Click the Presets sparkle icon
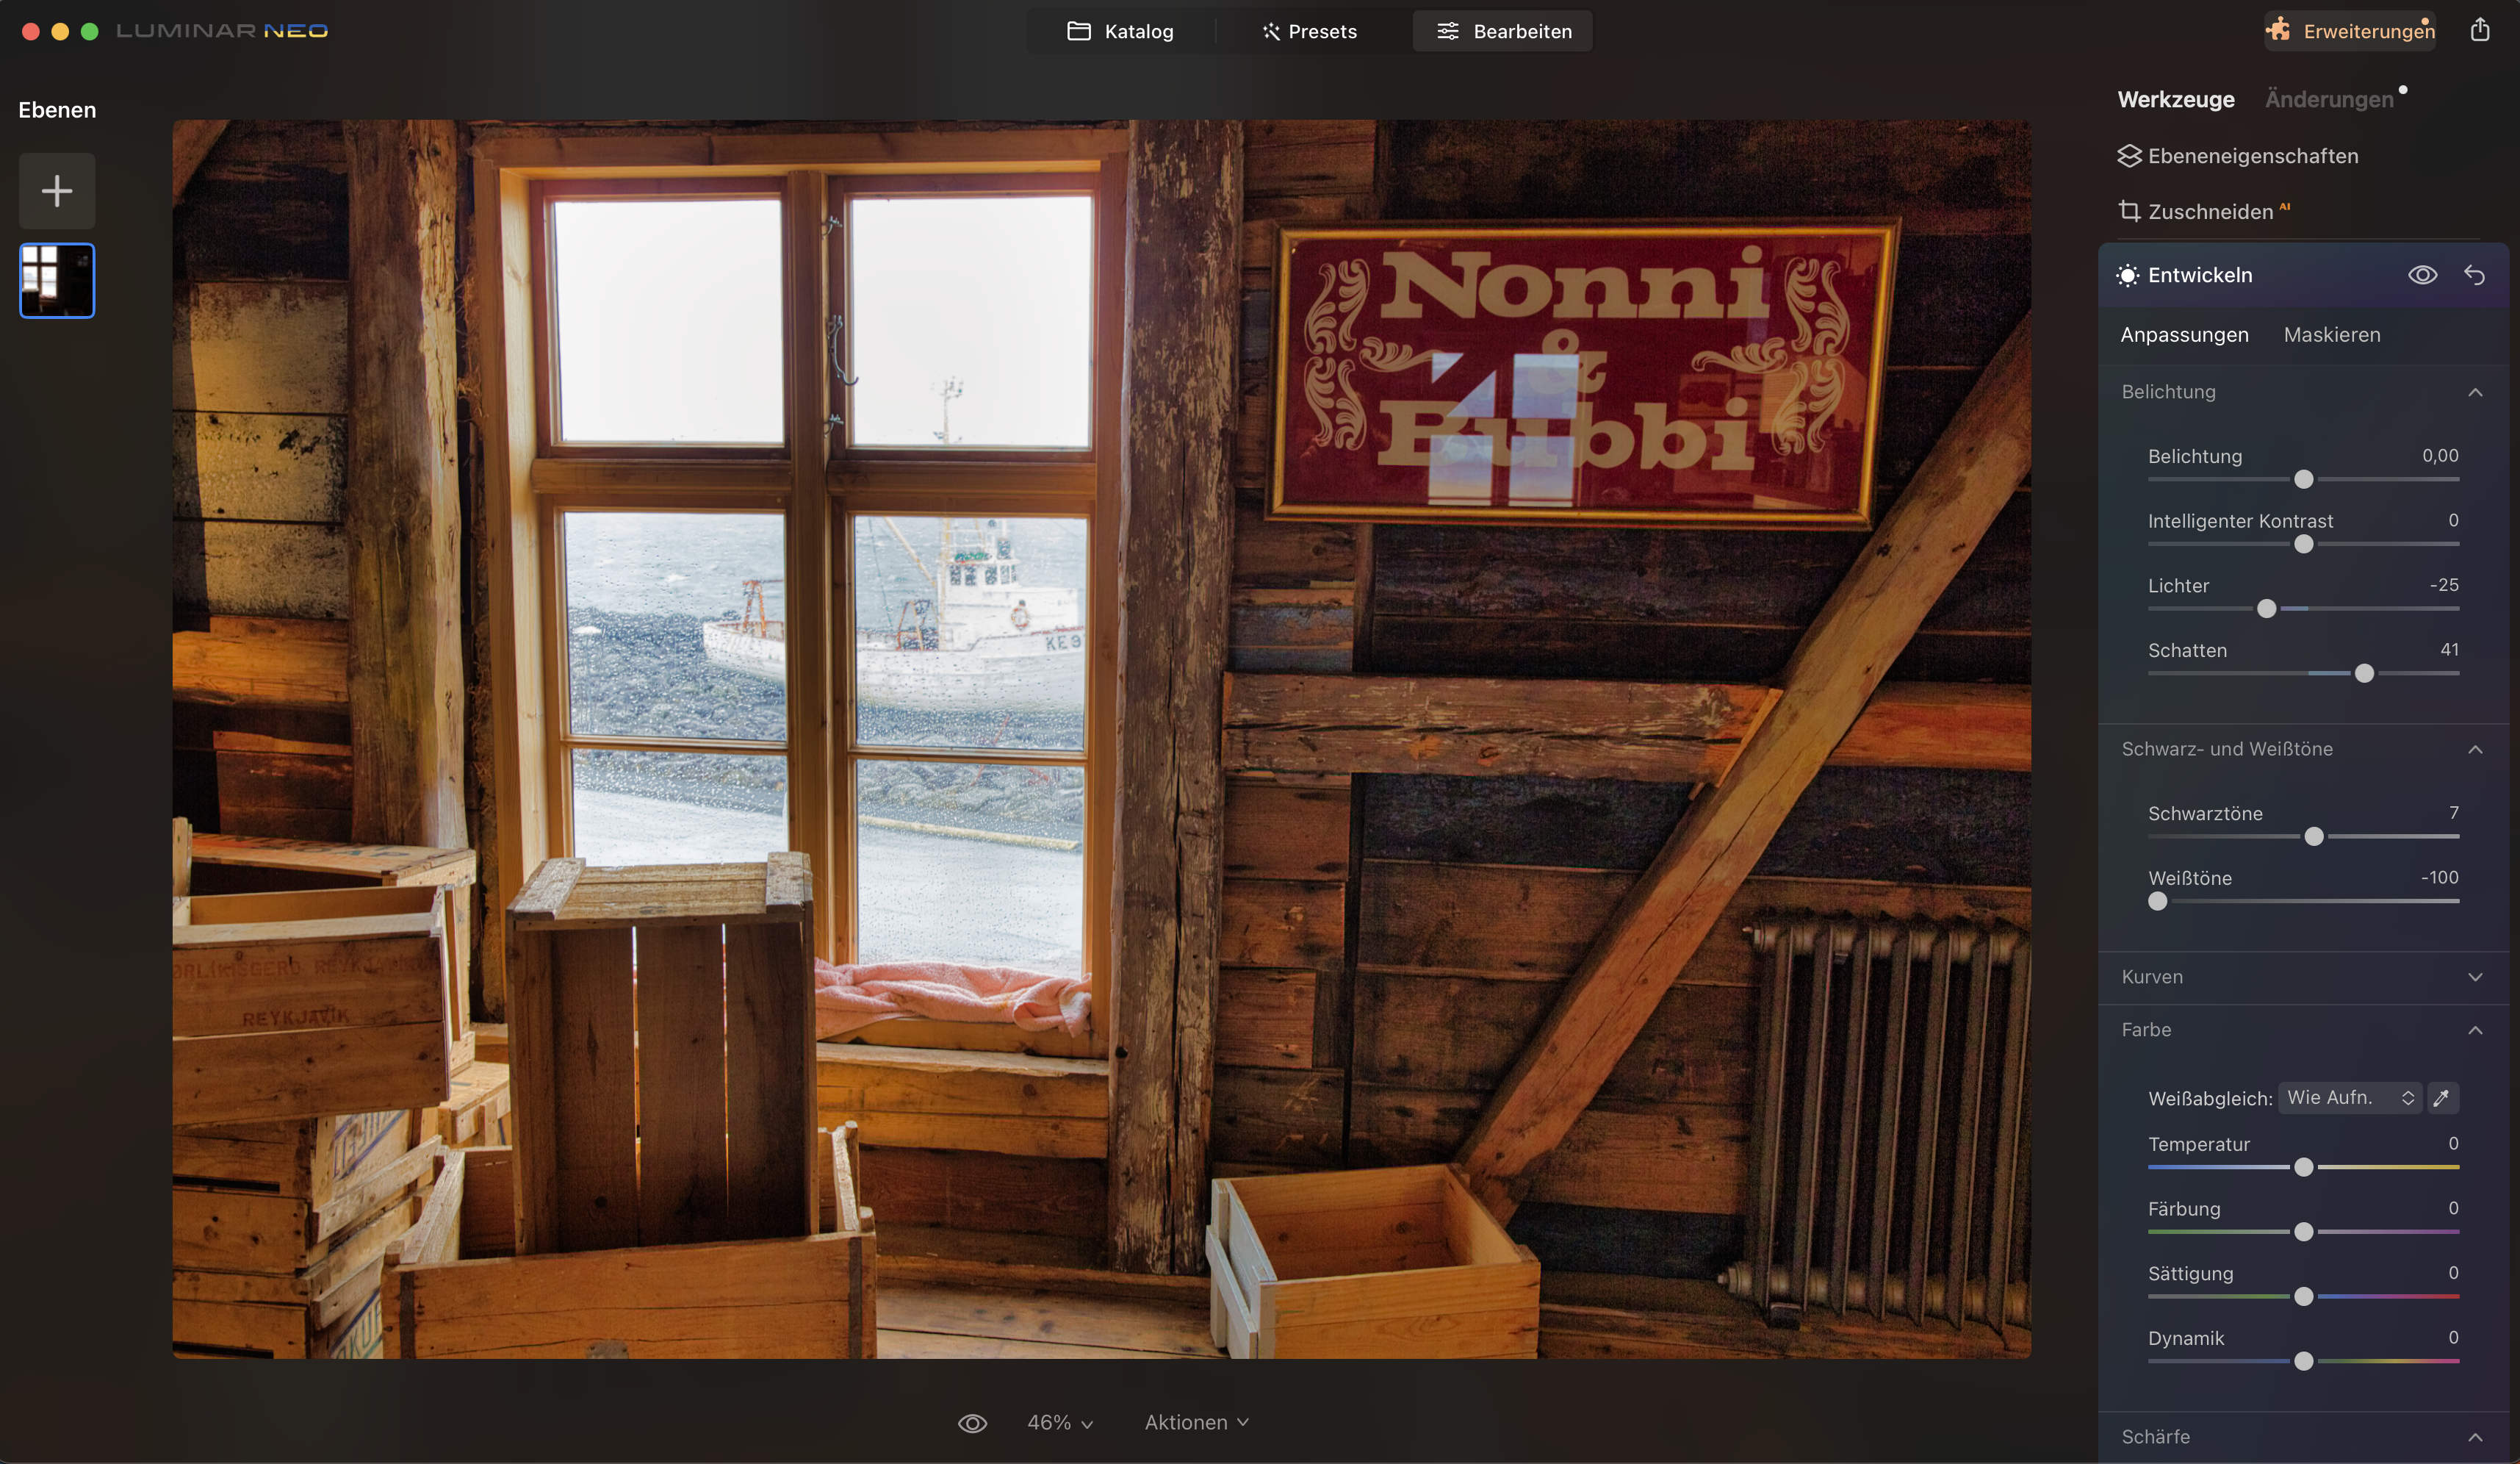Screen dimensions: 2520x1464 pyautogui.click(x=1271, y=31)
